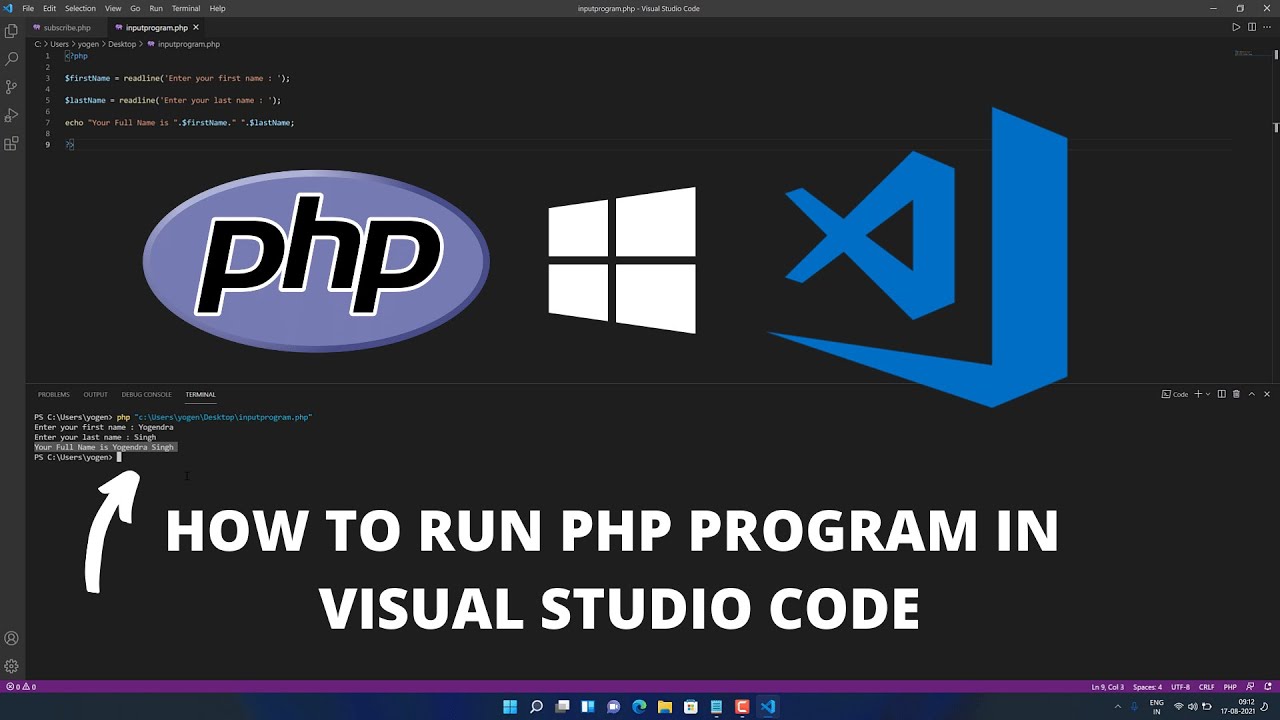
Task: Click the editor minimap
Action: pyautogui.click(x=1243, y=53)
